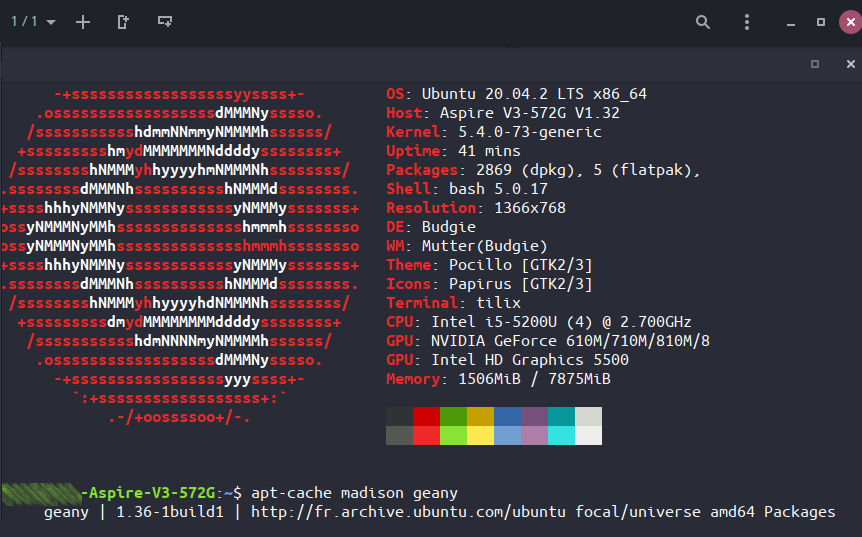This screenshot has width=862, height=537.
Task: Maximize the Tilix window
Action: point(821,22)
